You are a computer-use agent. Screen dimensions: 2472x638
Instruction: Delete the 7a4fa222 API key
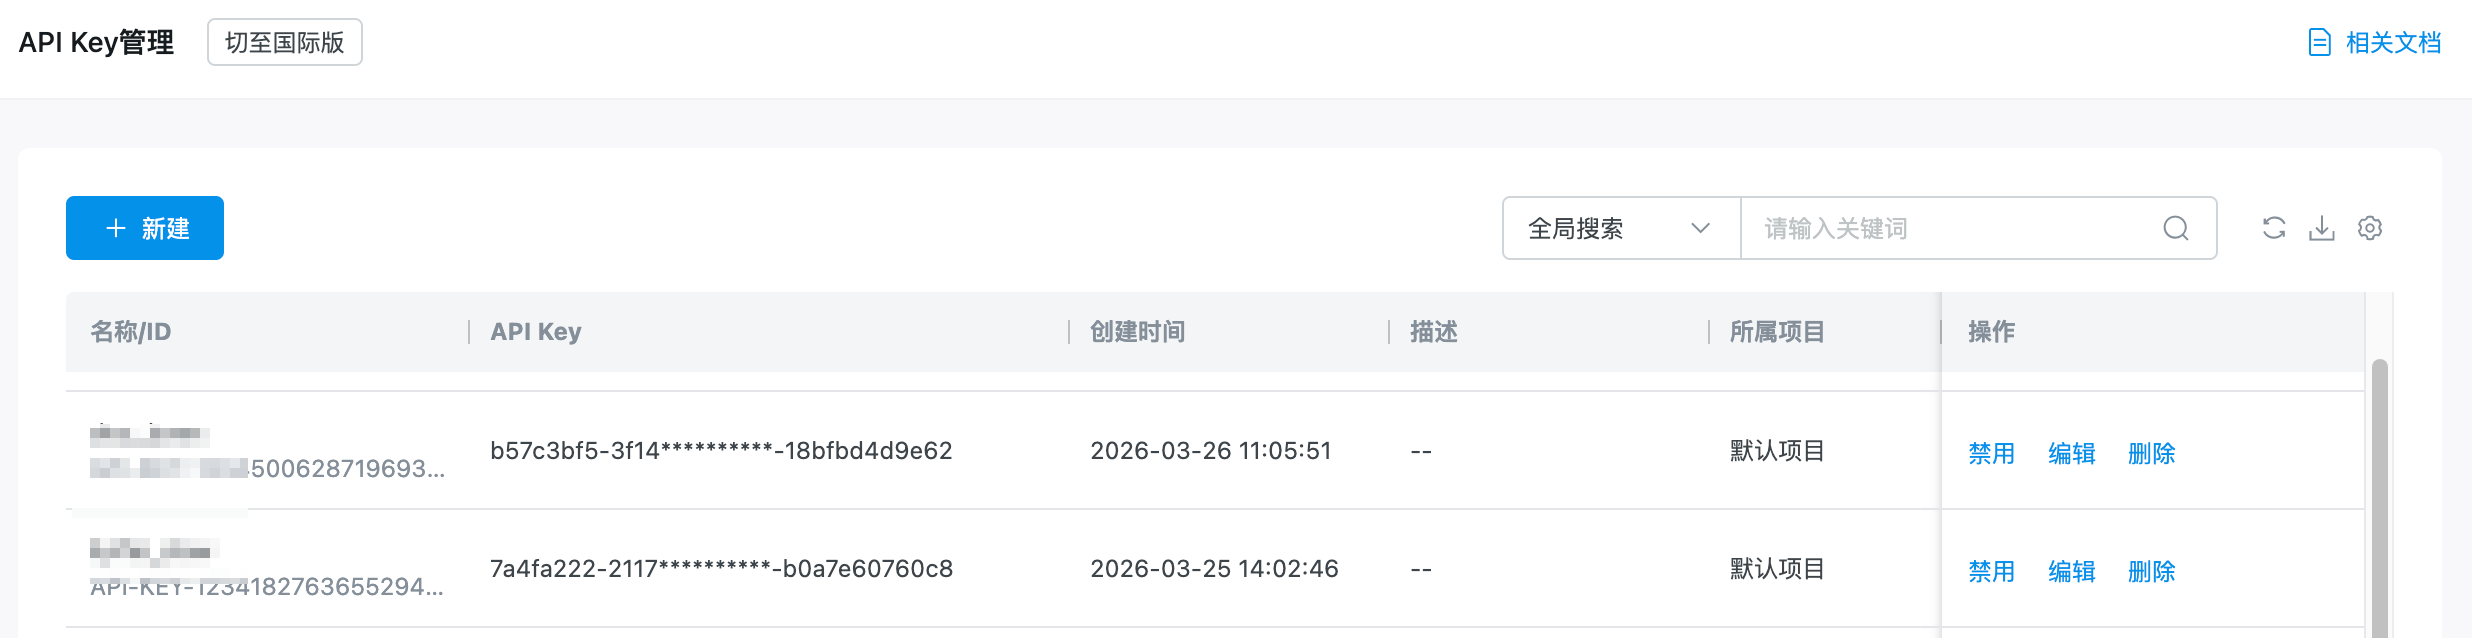(2151, 571)
